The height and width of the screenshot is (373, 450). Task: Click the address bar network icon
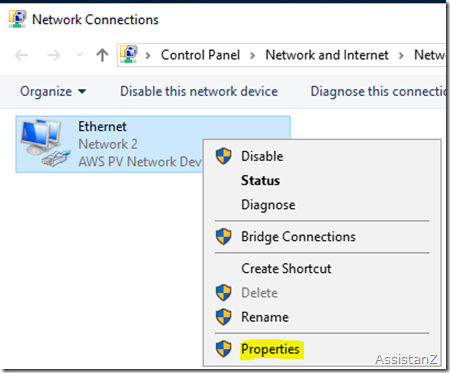tap(129, 55)
